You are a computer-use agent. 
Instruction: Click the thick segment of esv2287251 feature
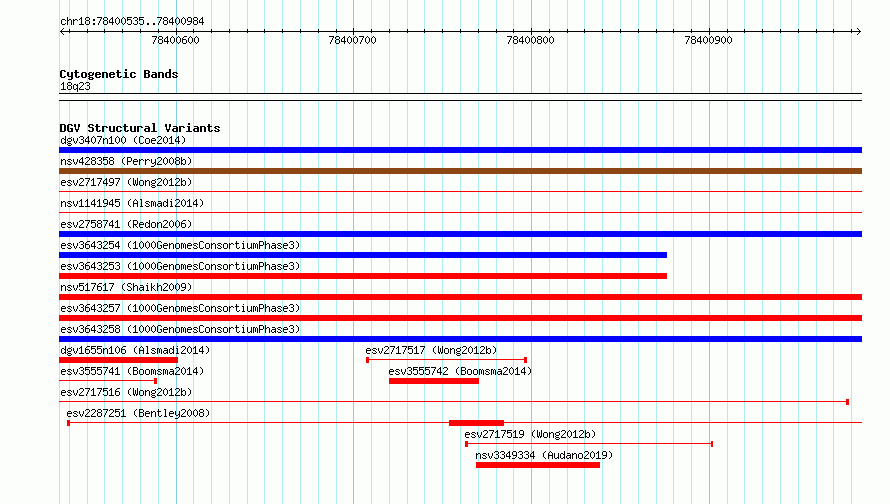click(476, 423)
